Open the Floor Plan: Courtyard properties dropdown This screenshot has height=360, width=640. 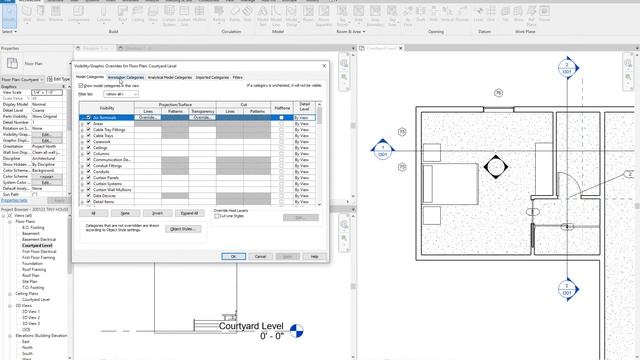click(22, 80)
